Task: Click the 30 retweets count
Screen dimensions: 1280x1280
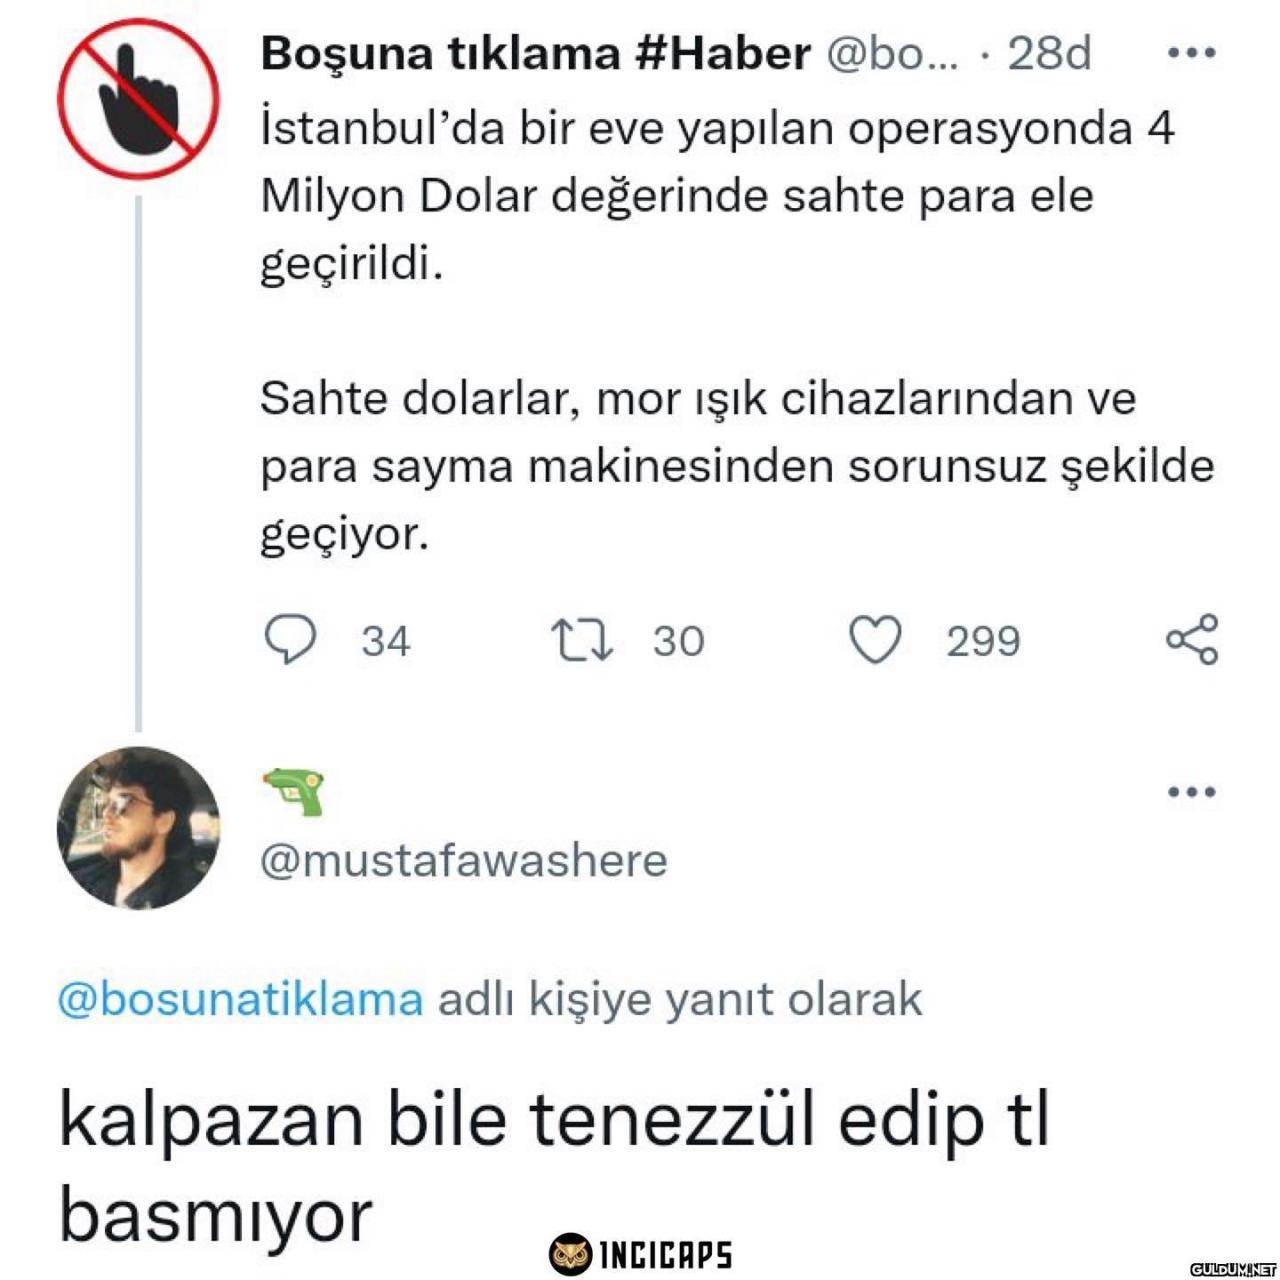Action: coord(679,641)
